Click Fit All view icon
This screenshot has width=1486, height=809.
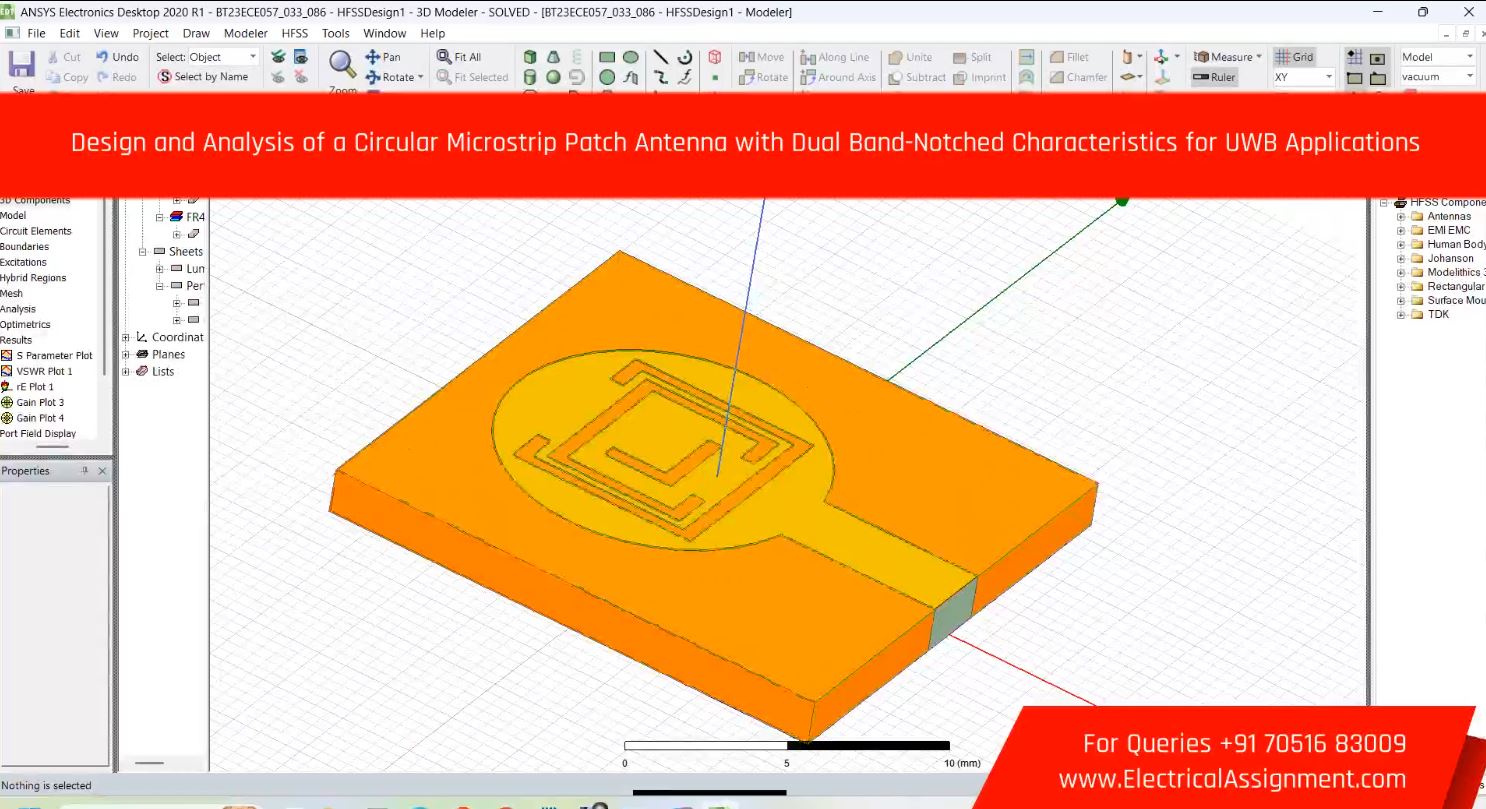pyautogui.click(x=459, y=57)
